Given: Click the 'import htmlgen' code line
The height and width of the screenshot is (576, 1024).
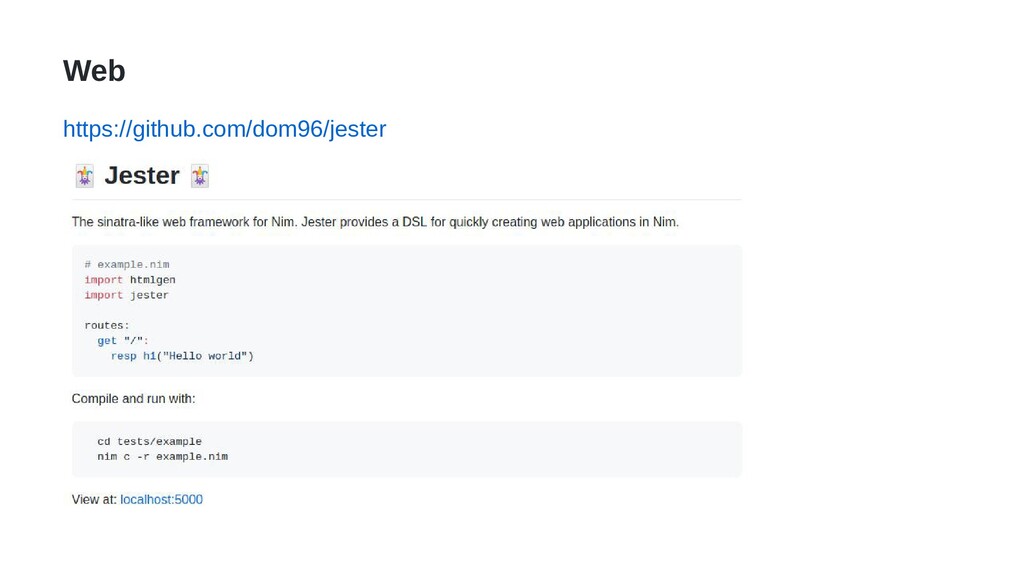Looking at the screenshot, I should pos(130,280).
